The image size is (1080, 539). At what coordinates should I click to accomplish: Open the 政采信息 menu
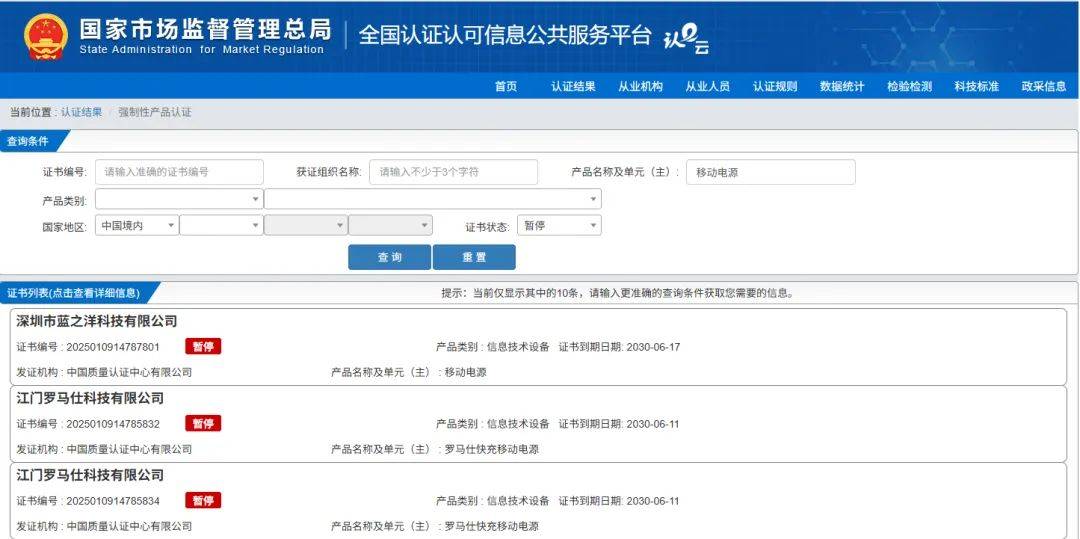1043,87
